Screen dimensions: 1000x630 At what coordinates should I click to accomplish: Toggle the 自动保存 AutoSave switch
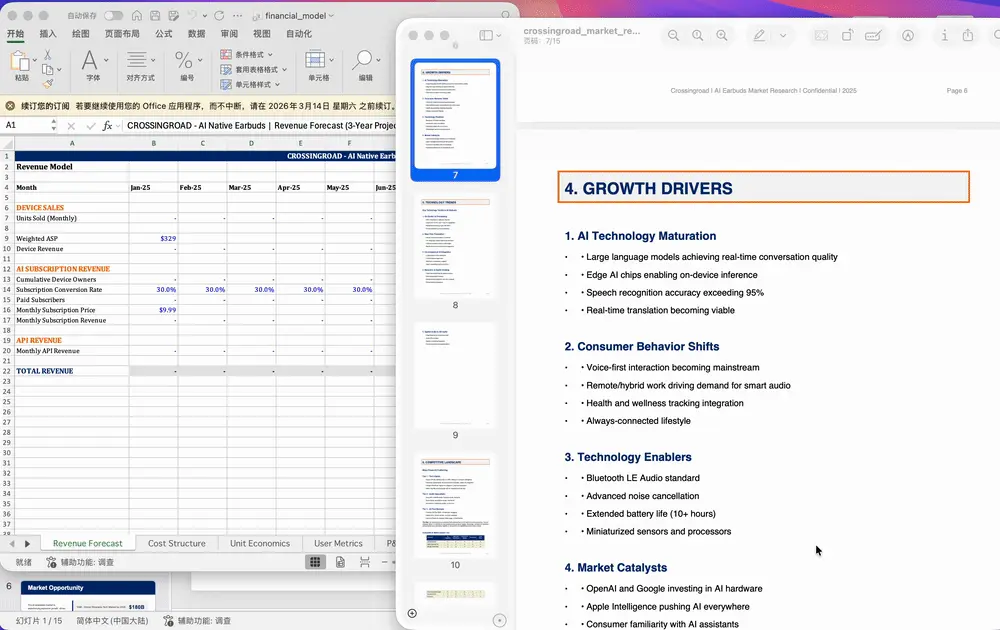click(113, 16)
